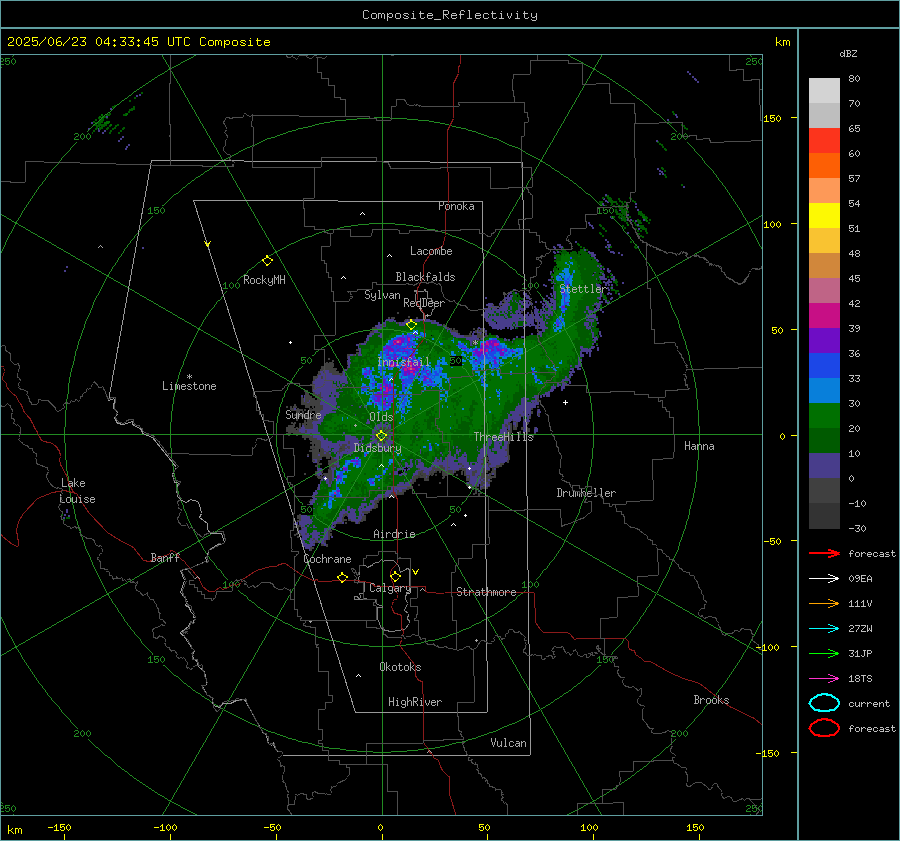Click the light gray 70-80 dBZ swatch
The width and height of the screenshot is (900, 841).
coord(824,91)
